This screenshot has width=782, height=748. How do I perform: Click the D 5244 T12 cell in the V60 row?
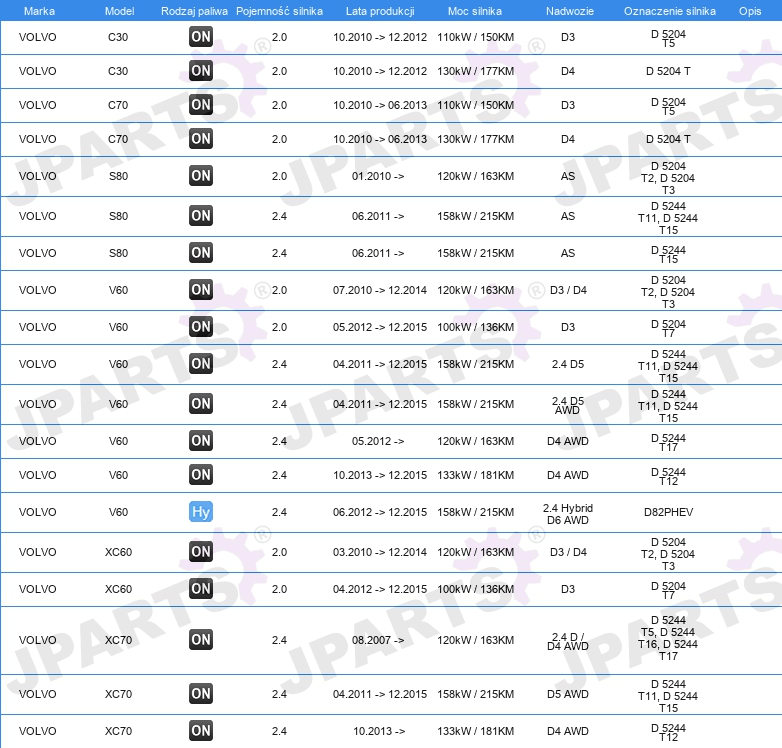pyautogui.click(x=668, y=476)
